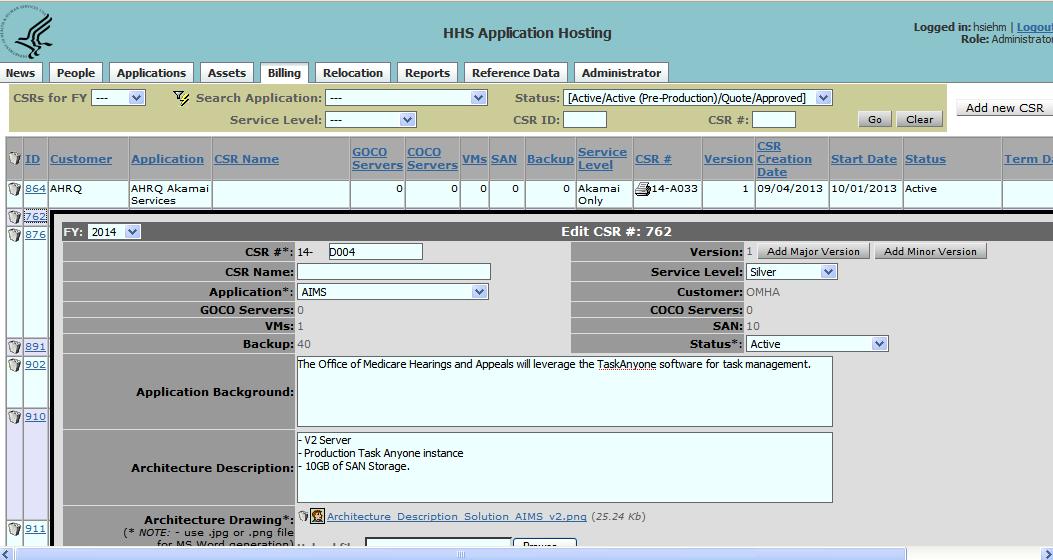1053x560 pixels.
Task: Click the Application Background text area
Action: (x=565, y=391)
